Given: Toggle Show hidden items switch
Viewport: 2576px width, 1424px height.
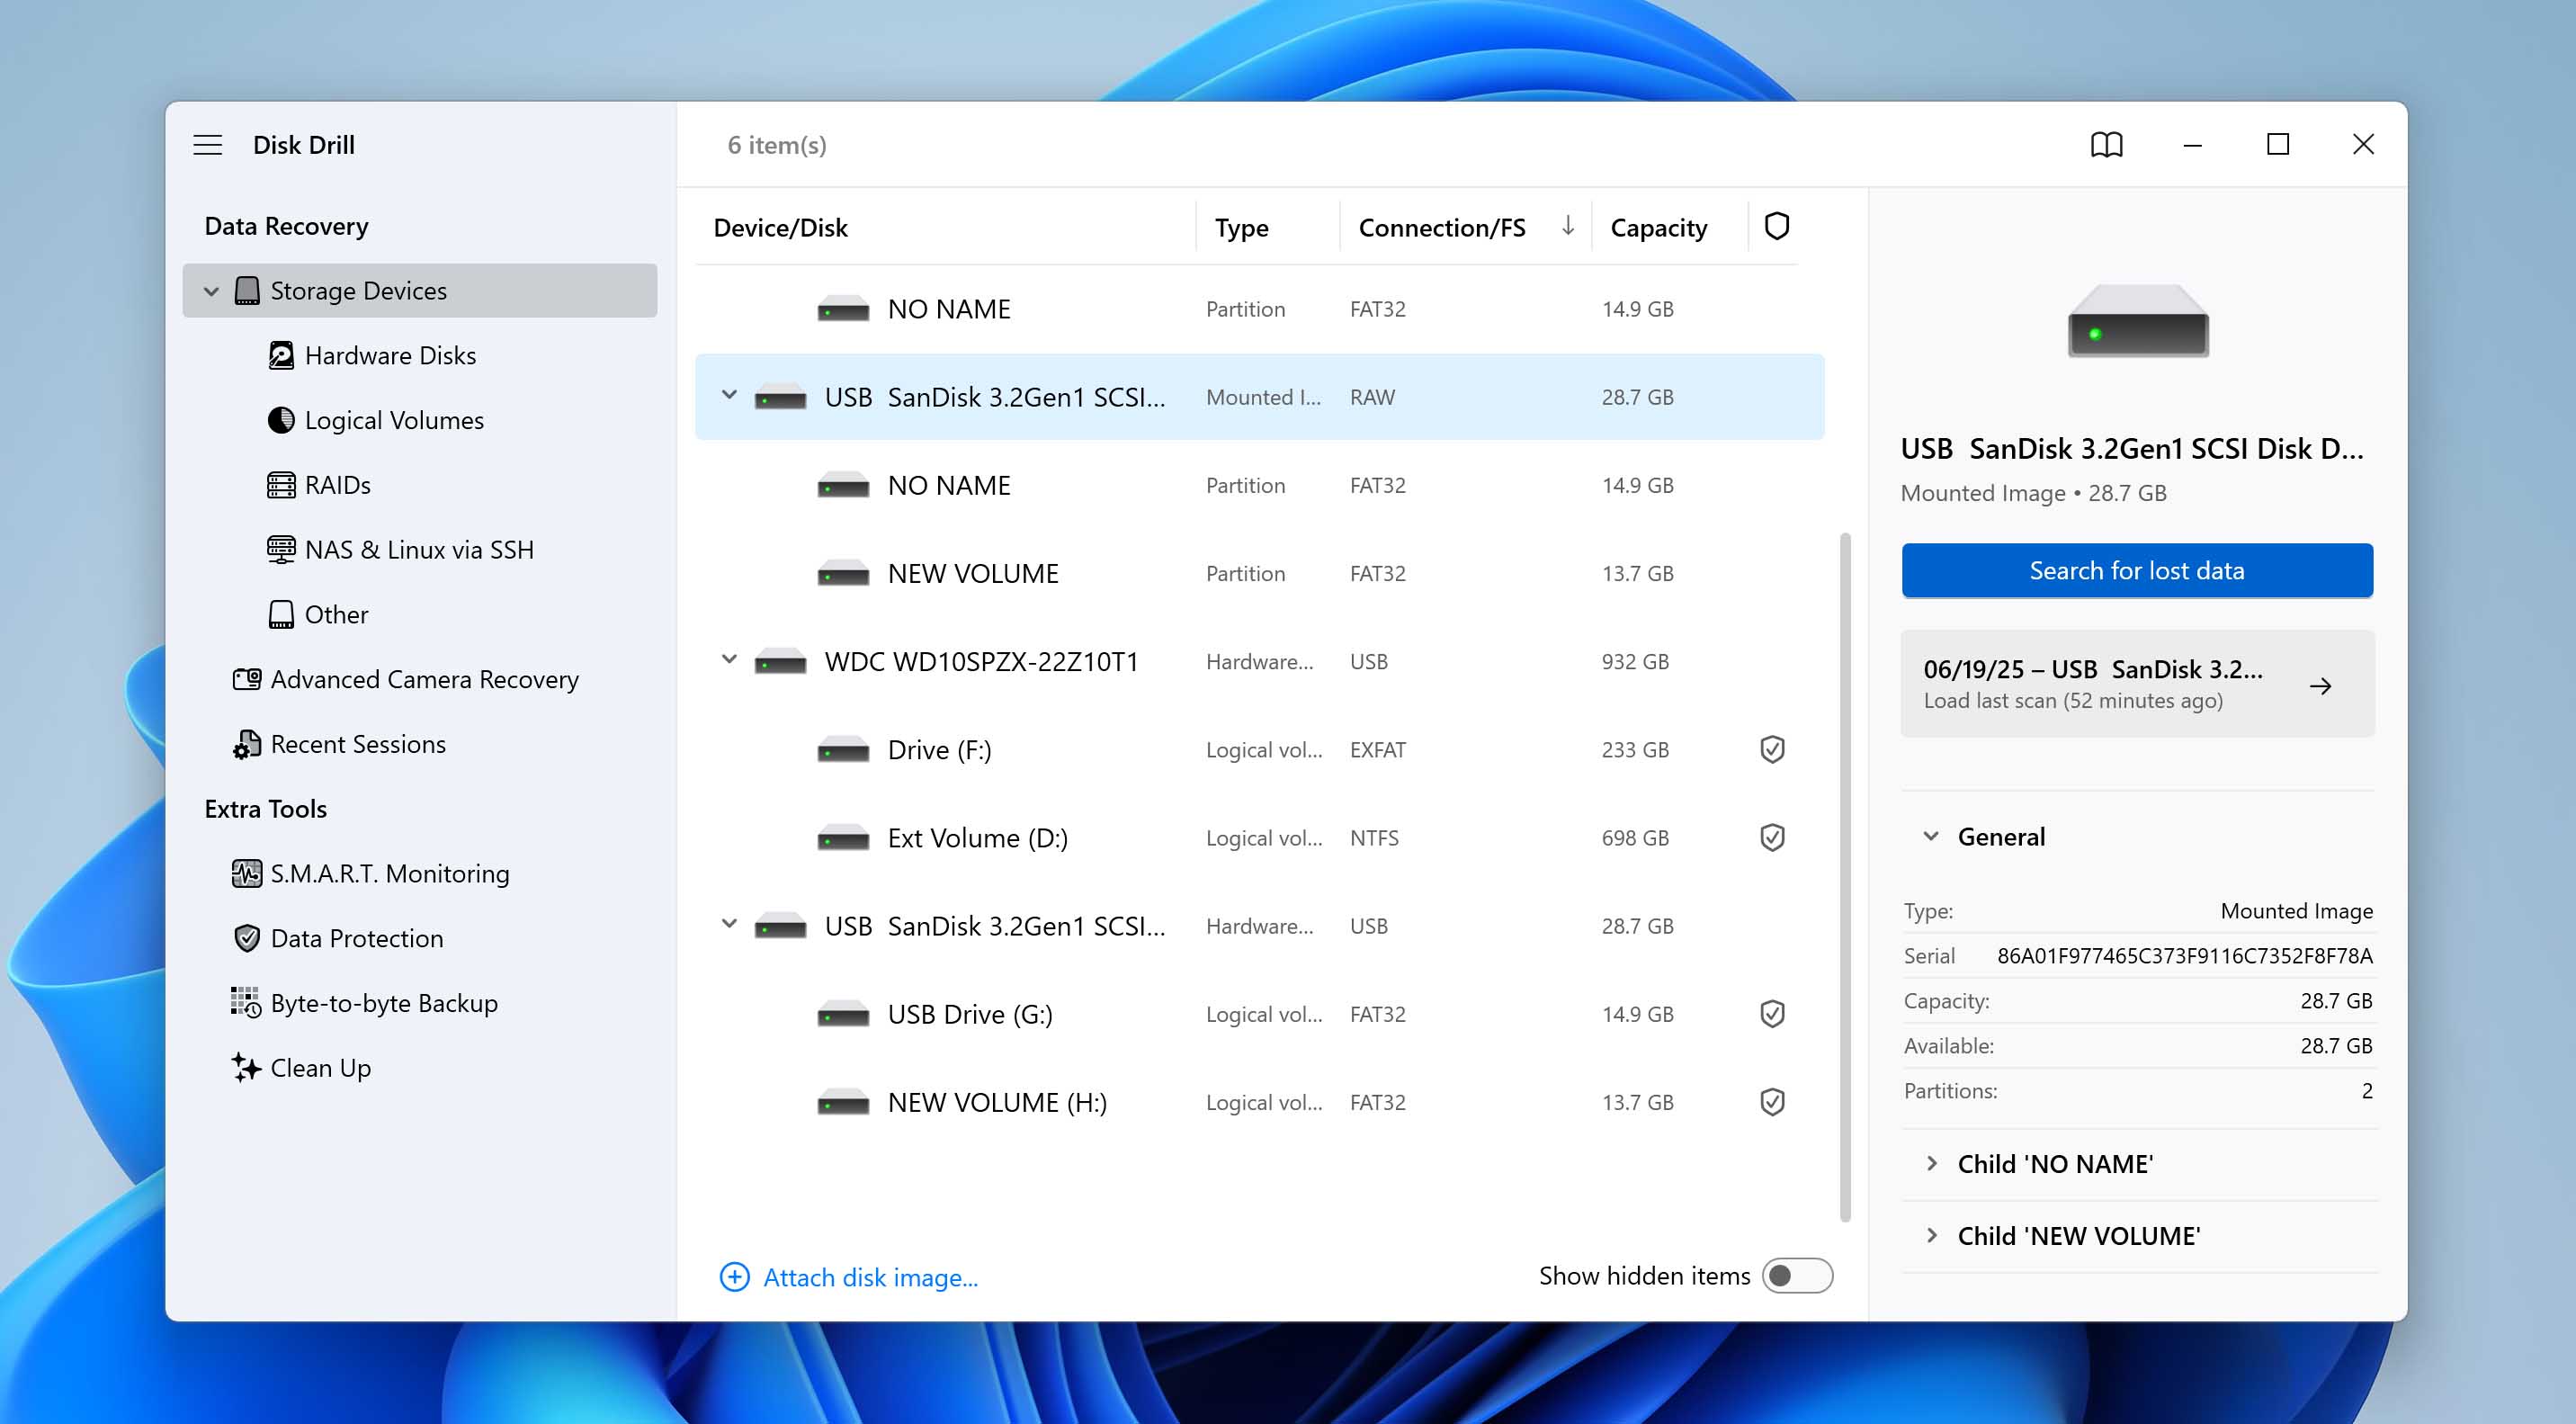Looking at the screenshot, I should pos(1796,1276).
